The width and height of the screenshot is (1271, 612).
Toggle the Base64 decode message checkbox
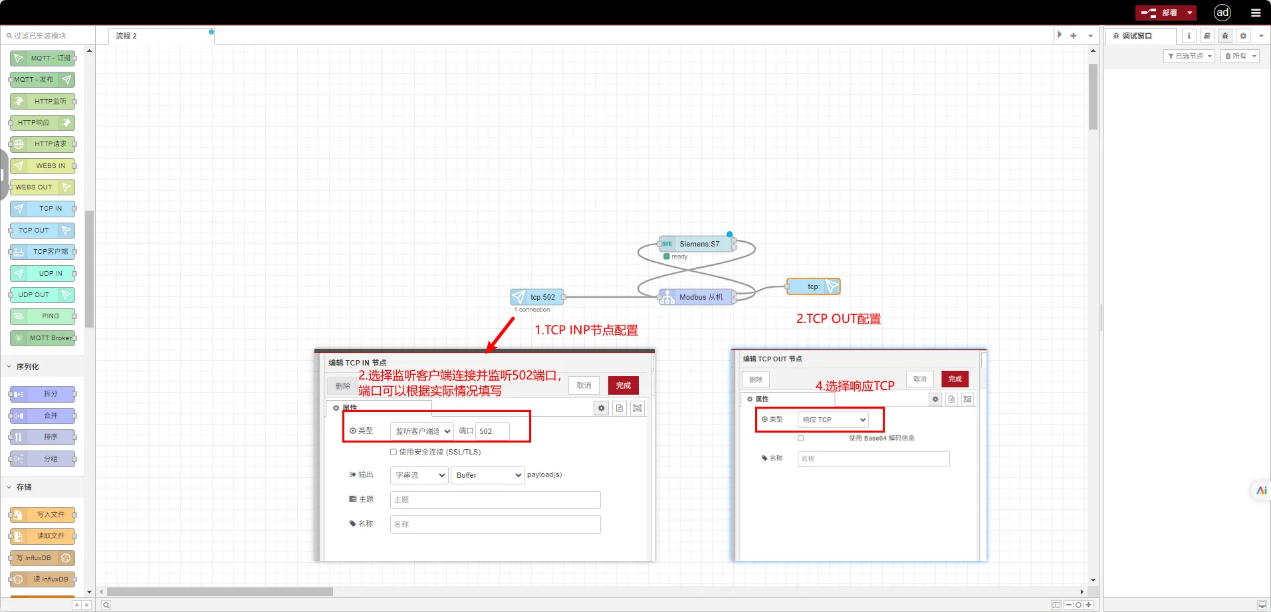point(801,438)
